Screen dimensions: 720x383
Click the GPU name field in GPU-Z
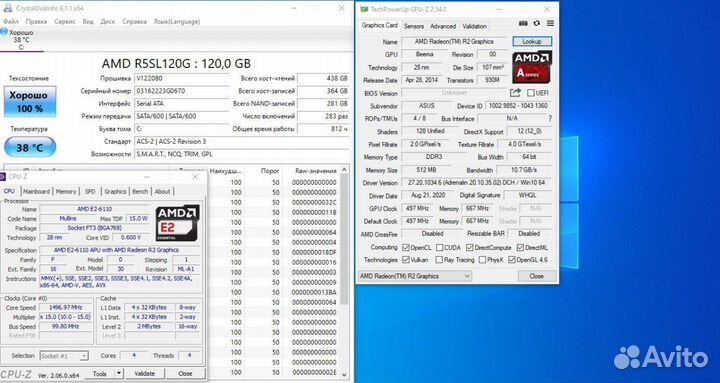coord(454,41)
